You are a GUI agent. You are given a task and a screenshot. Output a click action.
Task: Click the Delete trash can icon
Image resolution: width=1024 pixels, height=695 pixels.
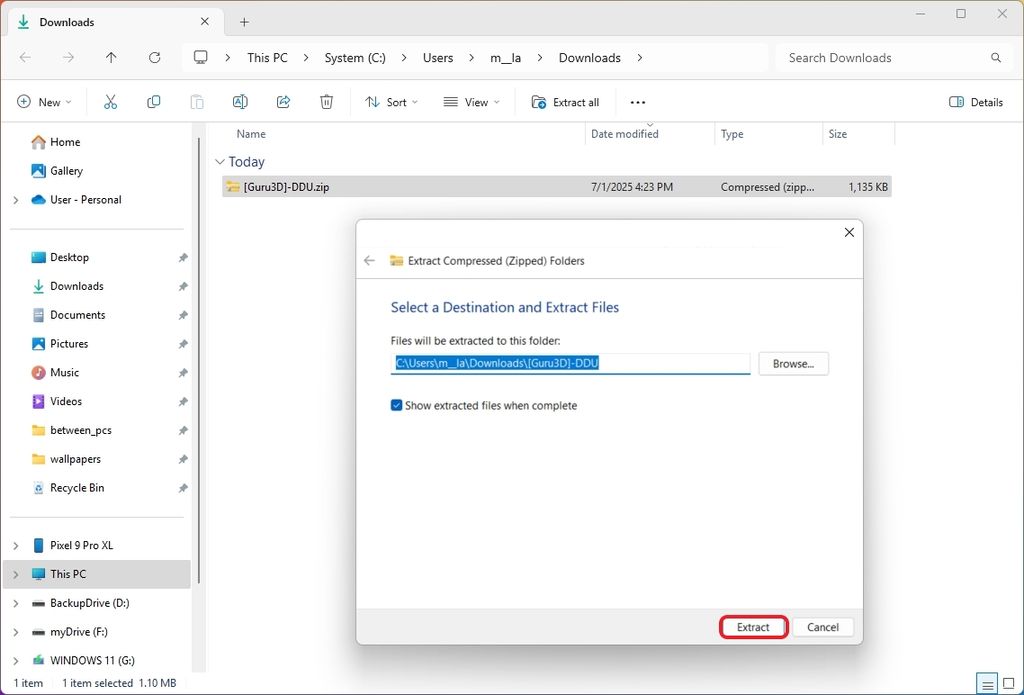pos(327,102)
